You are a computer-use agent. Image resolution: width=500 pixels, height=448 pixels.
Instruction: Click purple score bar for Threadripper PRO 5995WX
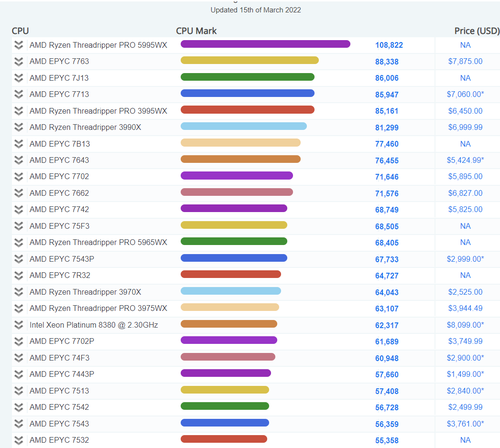coord(265,44)
